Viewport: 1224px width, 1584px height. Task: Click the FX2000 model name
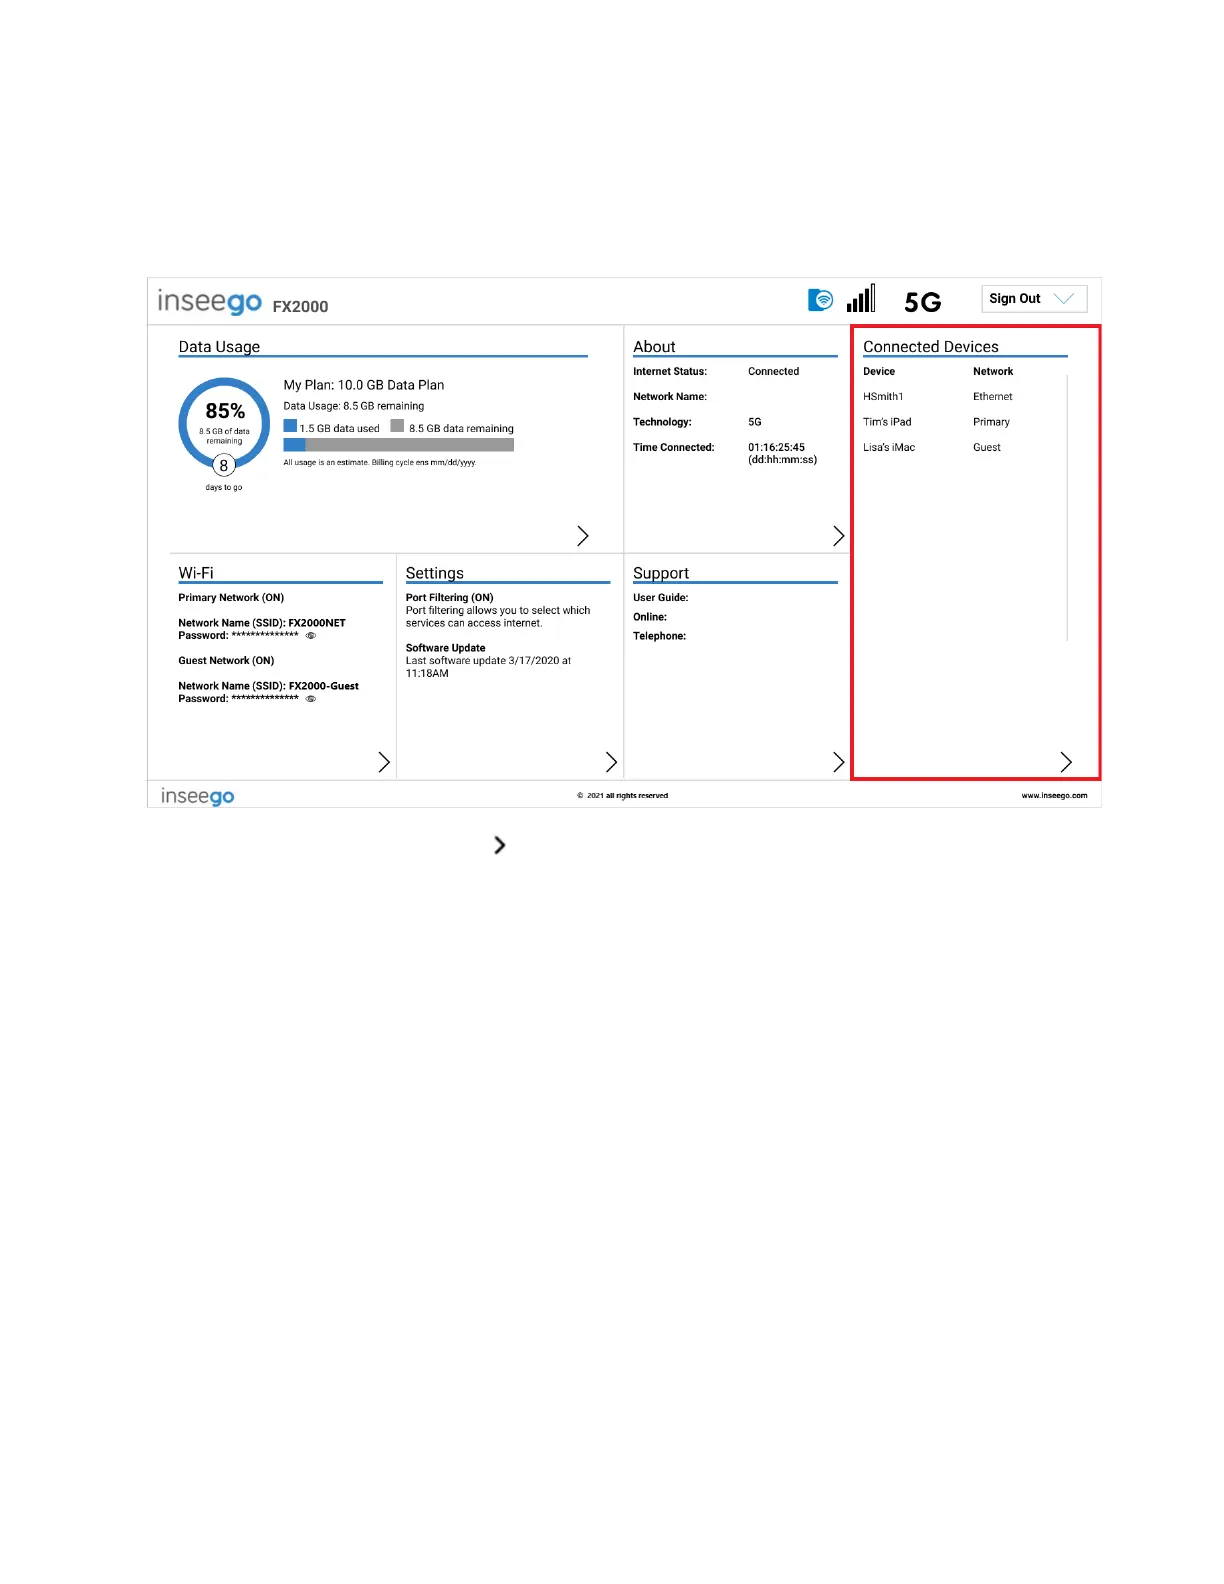(x=300, y=307)
